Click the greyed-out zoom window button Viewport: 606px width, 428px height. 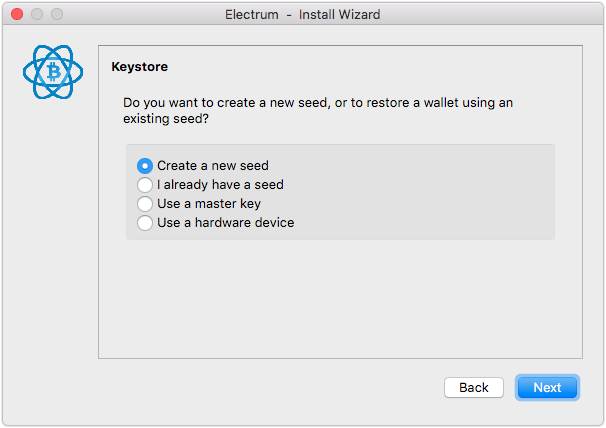57,14
